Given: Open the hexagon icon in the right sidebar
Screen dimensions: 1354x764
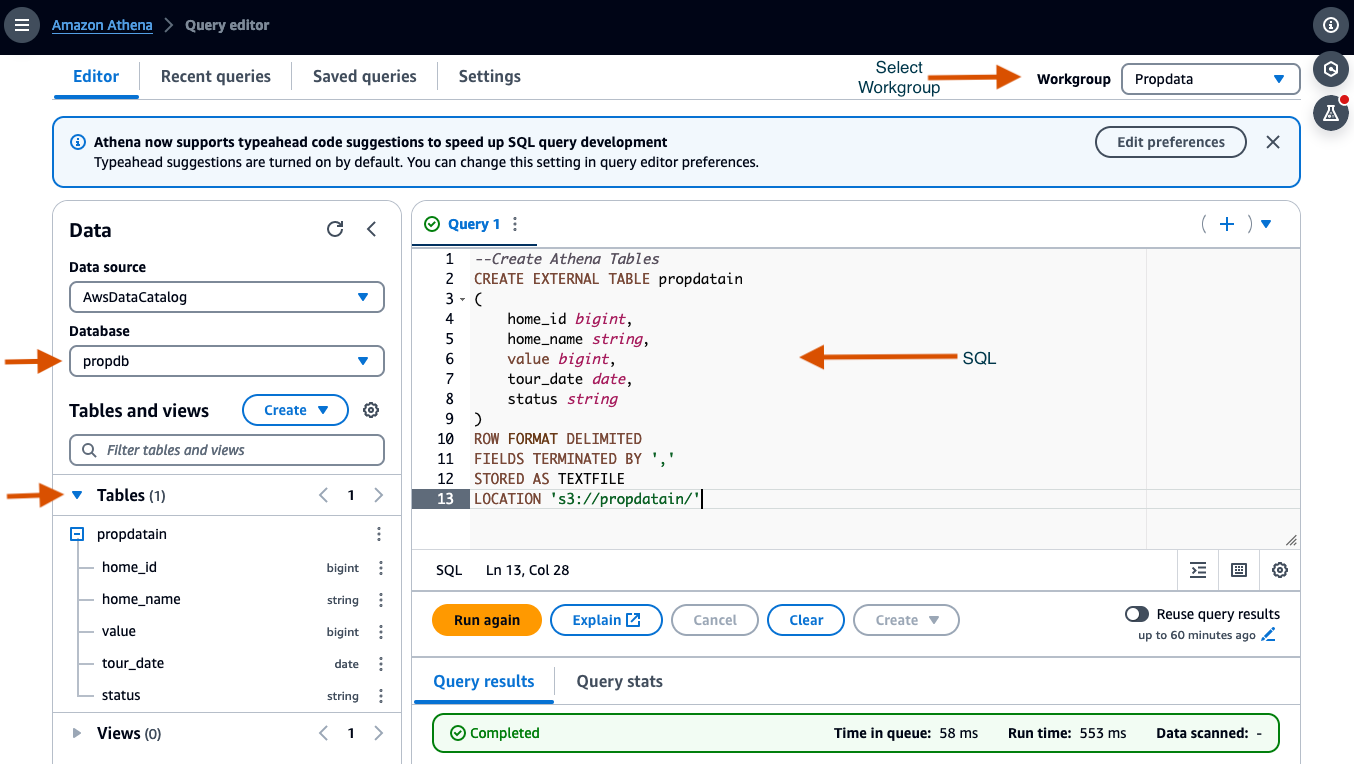Looking at the screenshot, I should point(1330,69).
